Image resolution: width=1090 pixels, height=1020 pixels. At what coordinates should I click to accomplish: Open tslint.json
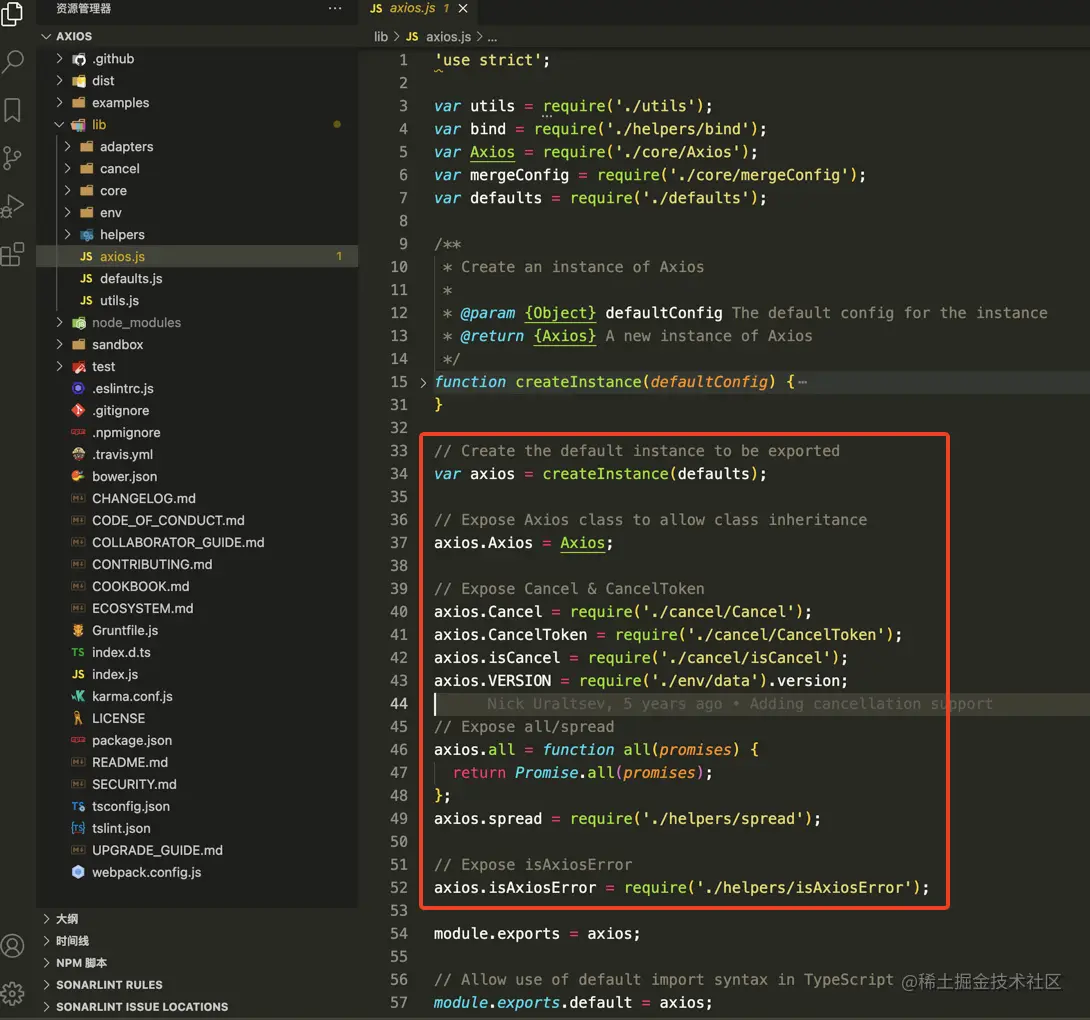point(197,829)
